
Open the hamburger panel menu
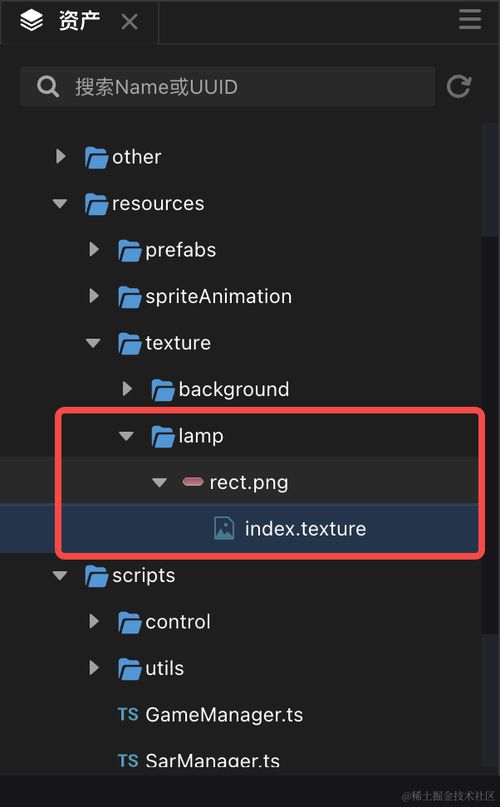tap(470, 20)
